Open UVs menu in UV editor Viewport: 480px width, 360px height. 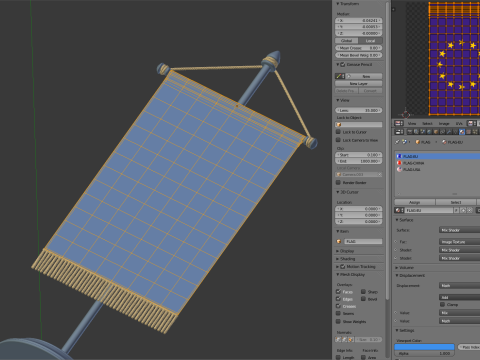click(459, 123)
